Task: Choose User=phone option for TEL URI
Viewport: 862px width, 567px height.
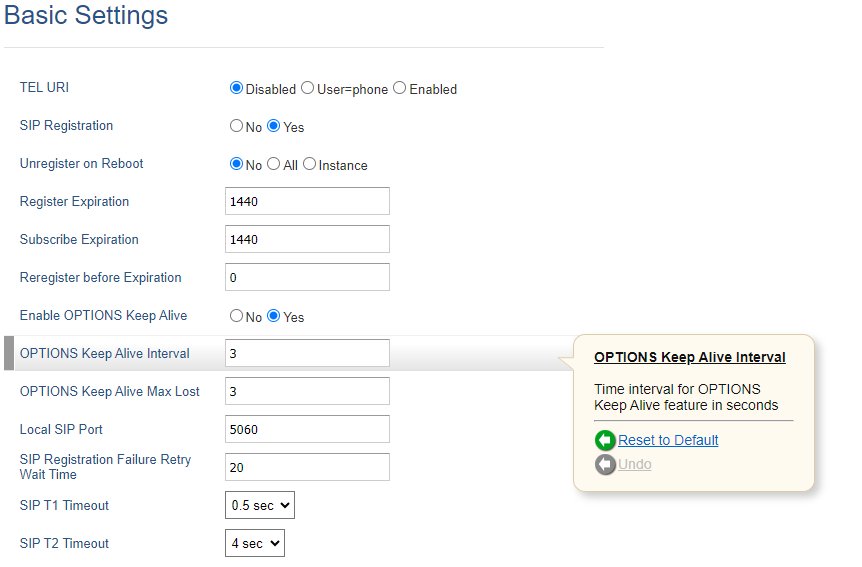Action: 307,88
